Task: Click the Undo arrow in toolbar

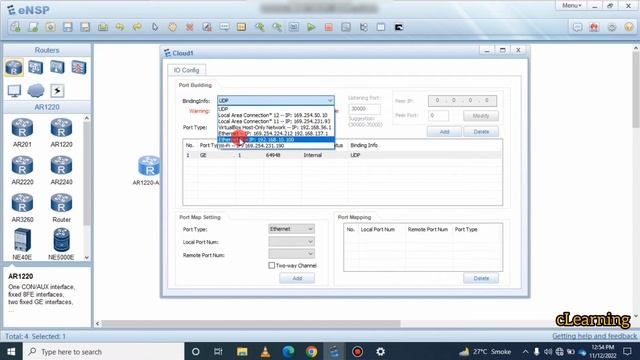Action: (120, 27)
